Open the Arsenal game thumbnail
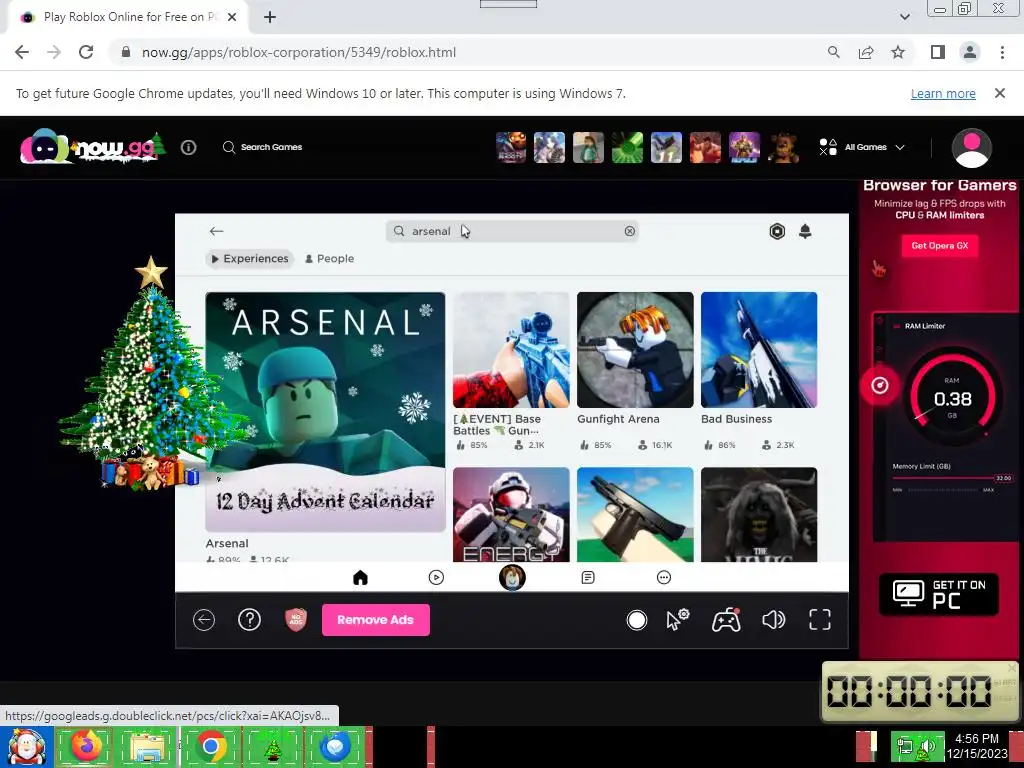 (325, 412)
